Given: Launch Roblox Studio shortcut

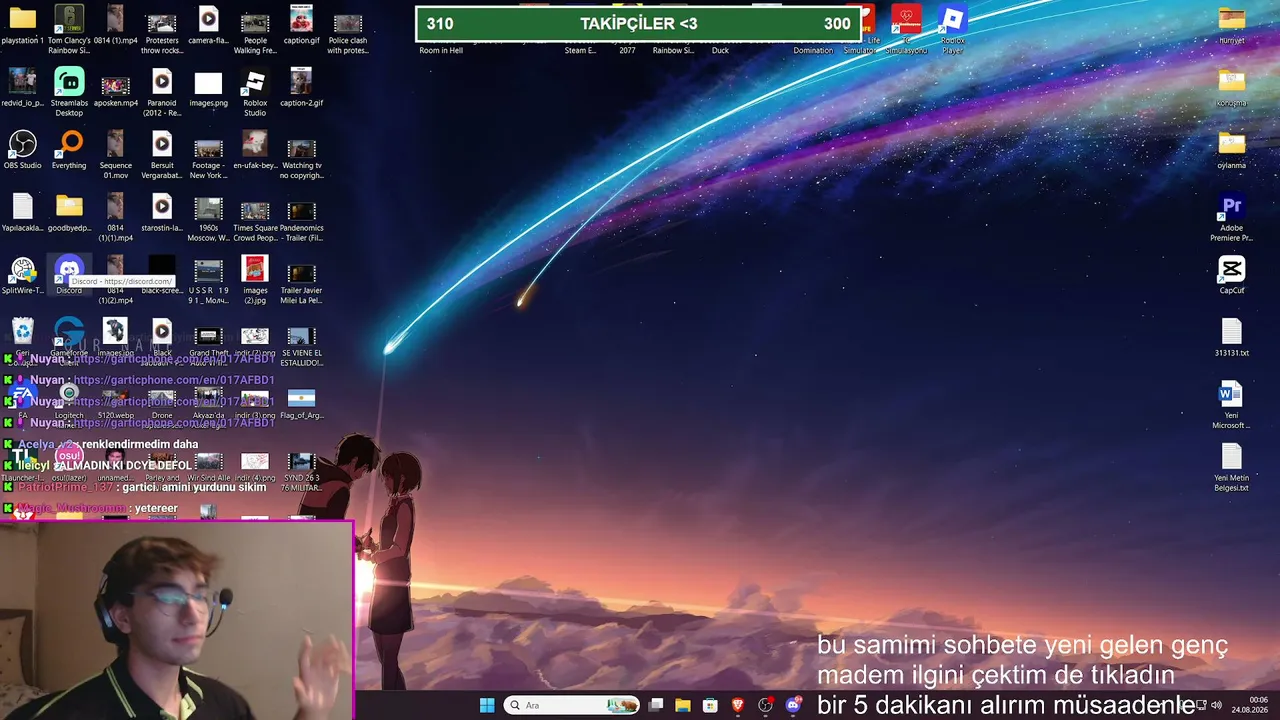Looking at the screenshot, I should pyautogui.click(x=255, y=92).
